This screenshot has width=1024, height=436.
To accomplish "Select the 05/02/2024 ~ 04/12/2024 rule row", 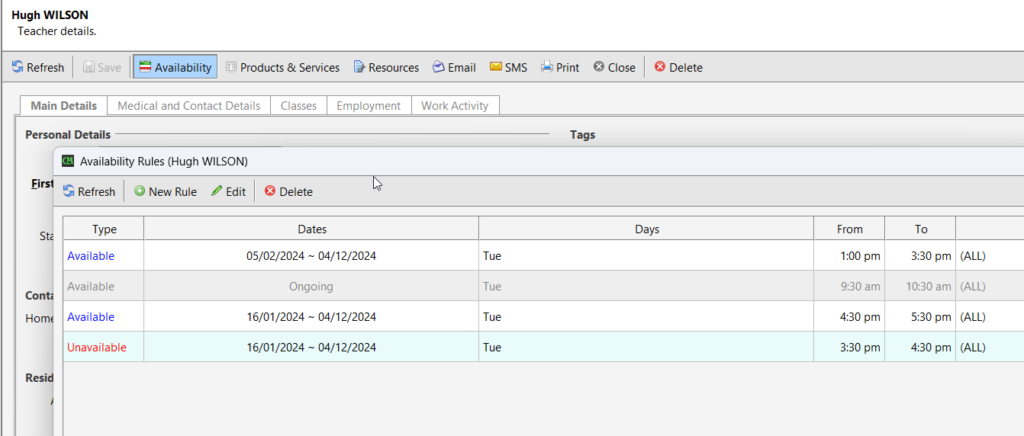I will pos(543,256).
